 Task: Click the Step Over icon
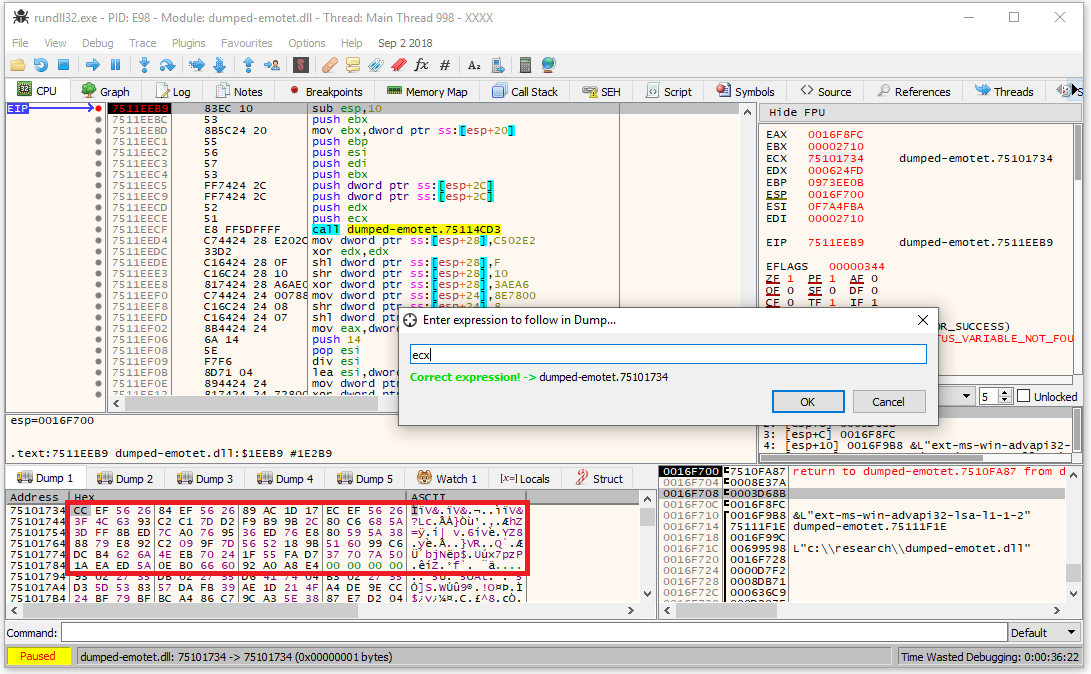167,65
